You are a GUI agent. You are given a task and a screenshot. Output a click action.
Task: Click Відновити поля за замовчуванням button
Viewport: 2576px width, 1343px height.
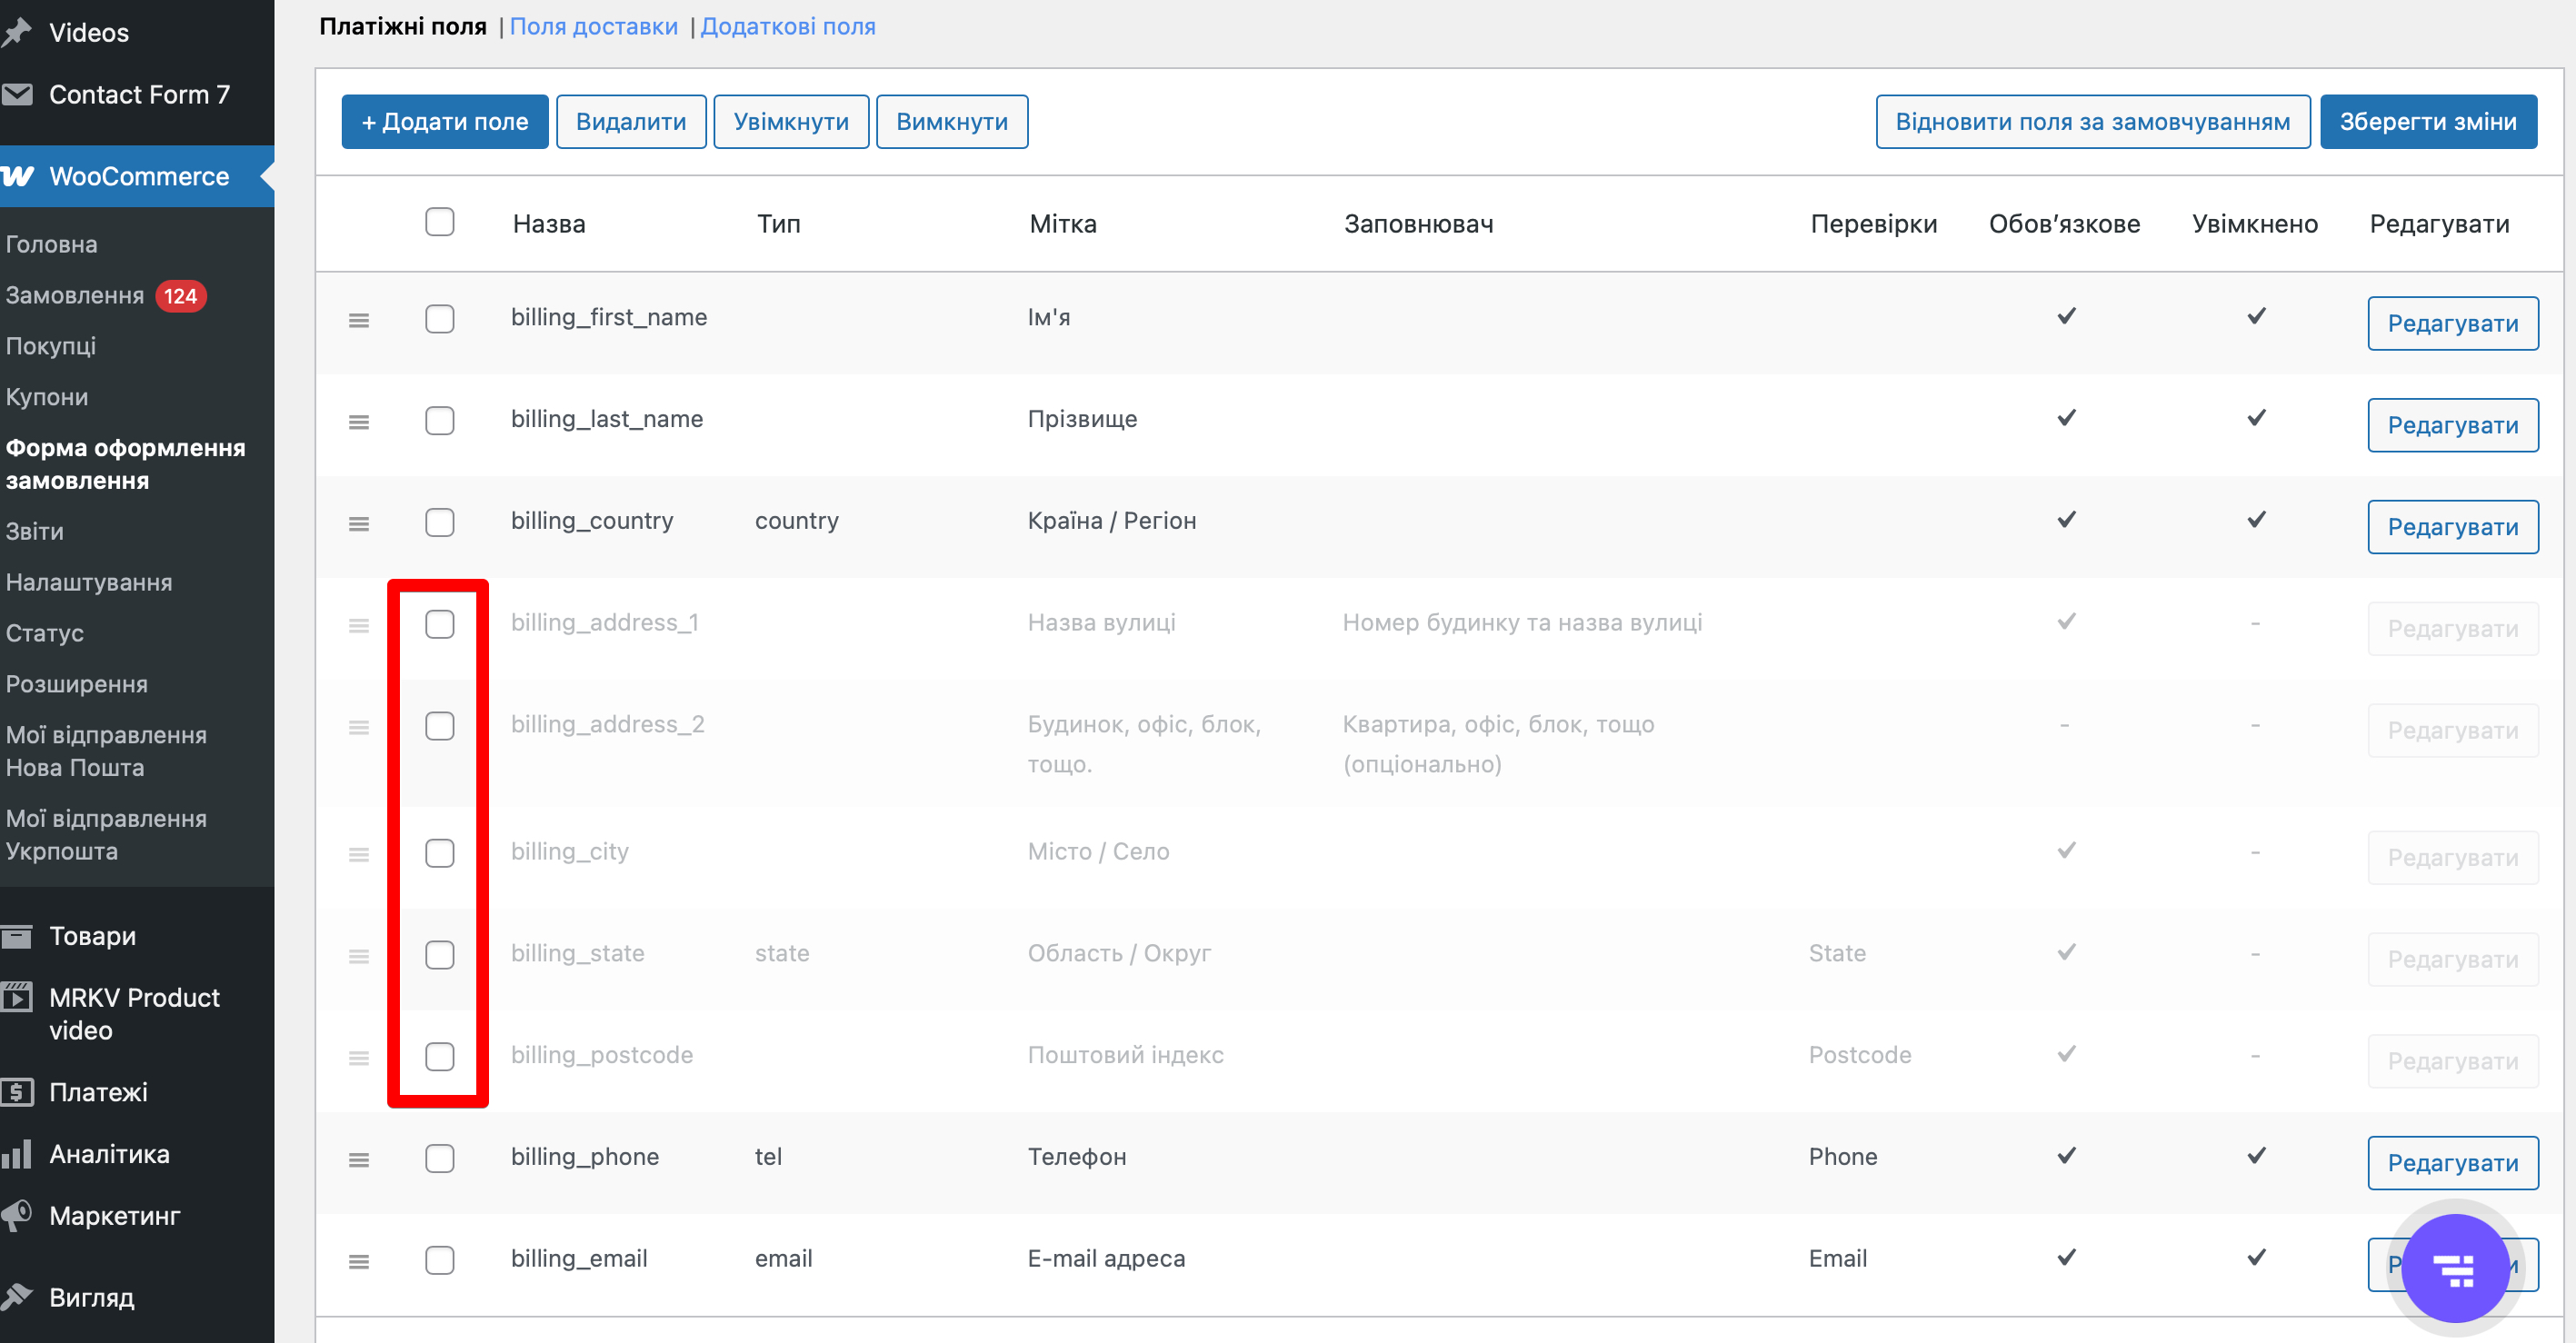click(x=2092, y=122)
